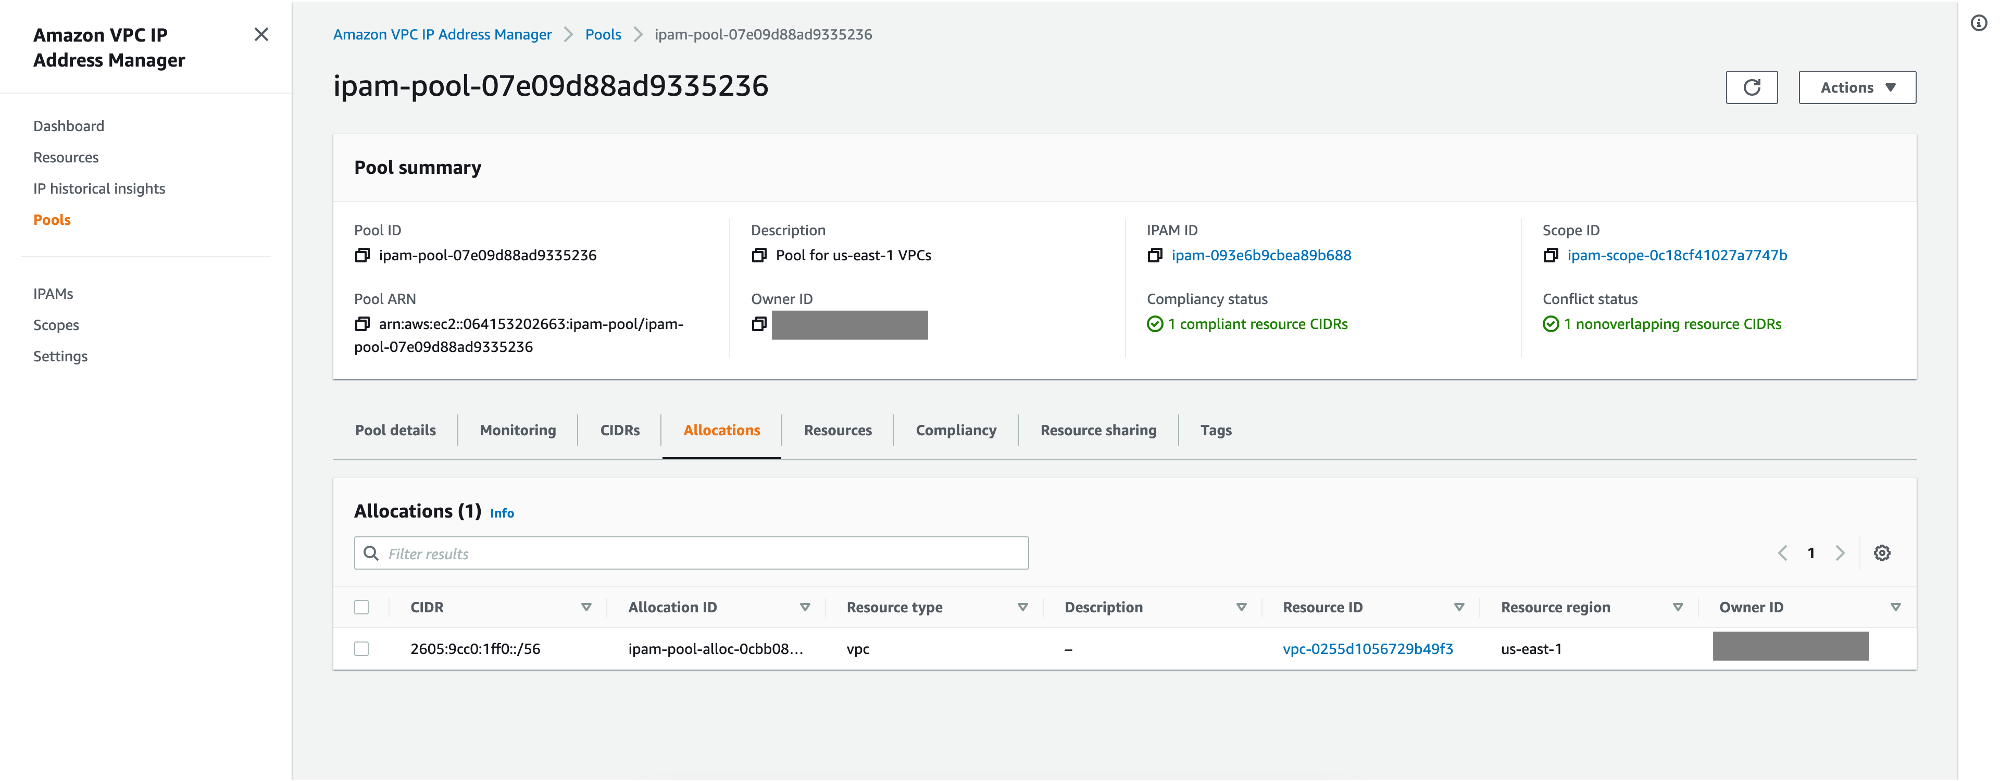Switch to the Tags tab
This screenshot has width=2002, height=781.
pos(1216,431)
